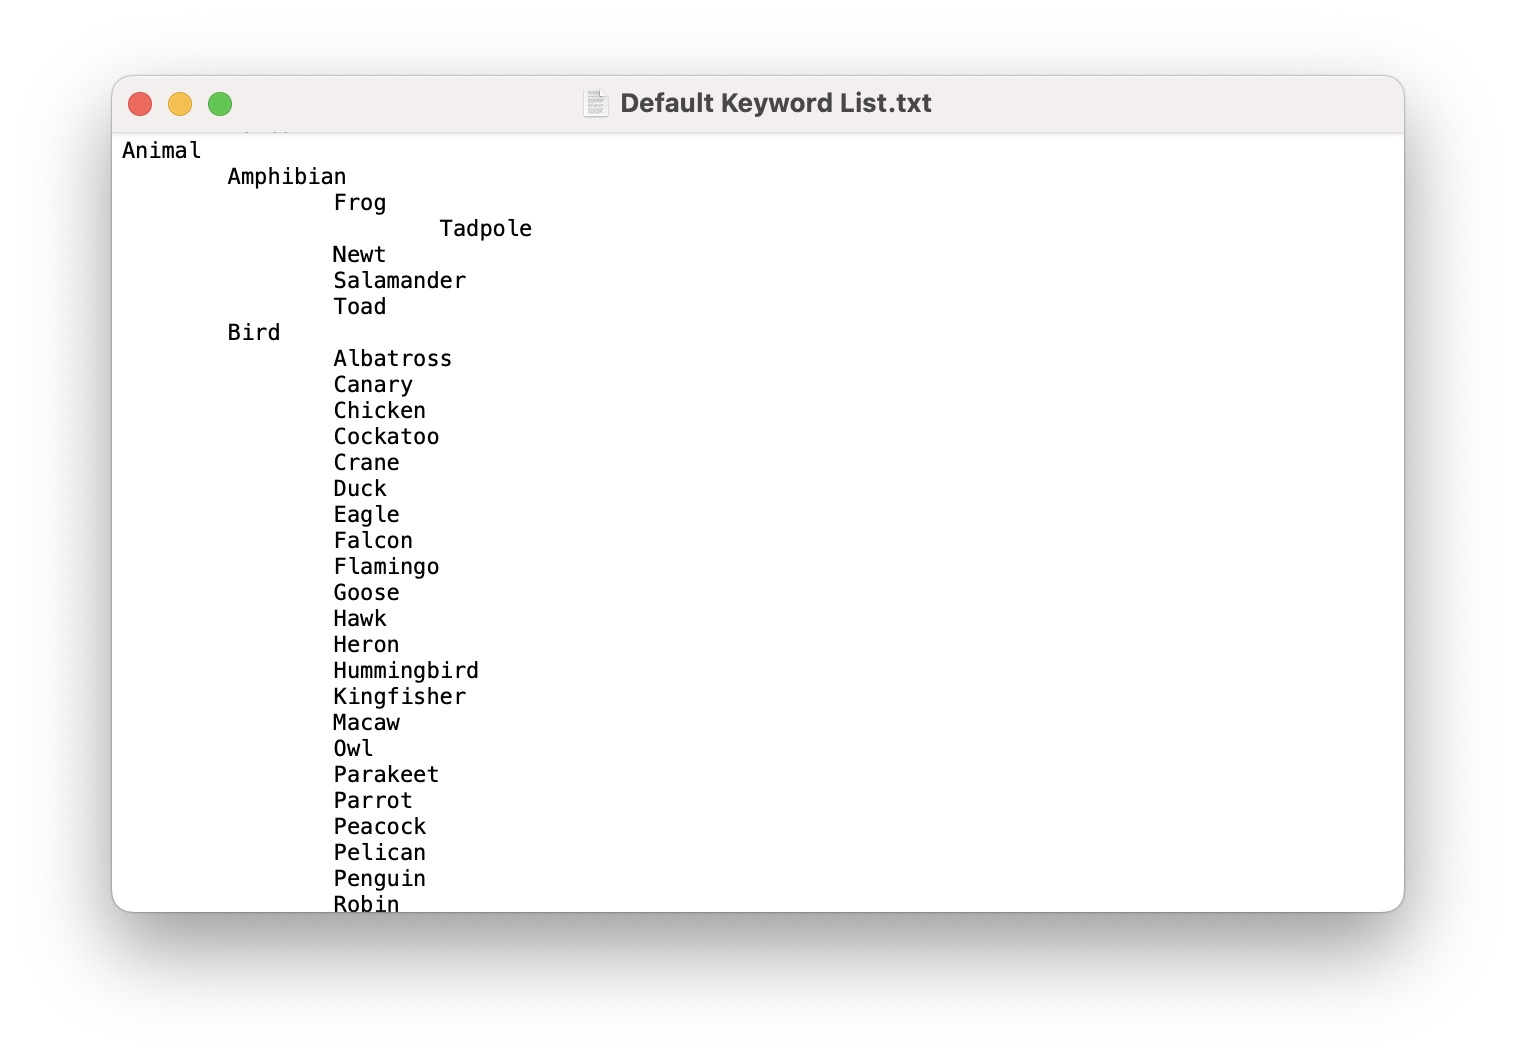1516x1060 pixels.
Task: Place cursor on the Animal line
Action: point(161,151)
